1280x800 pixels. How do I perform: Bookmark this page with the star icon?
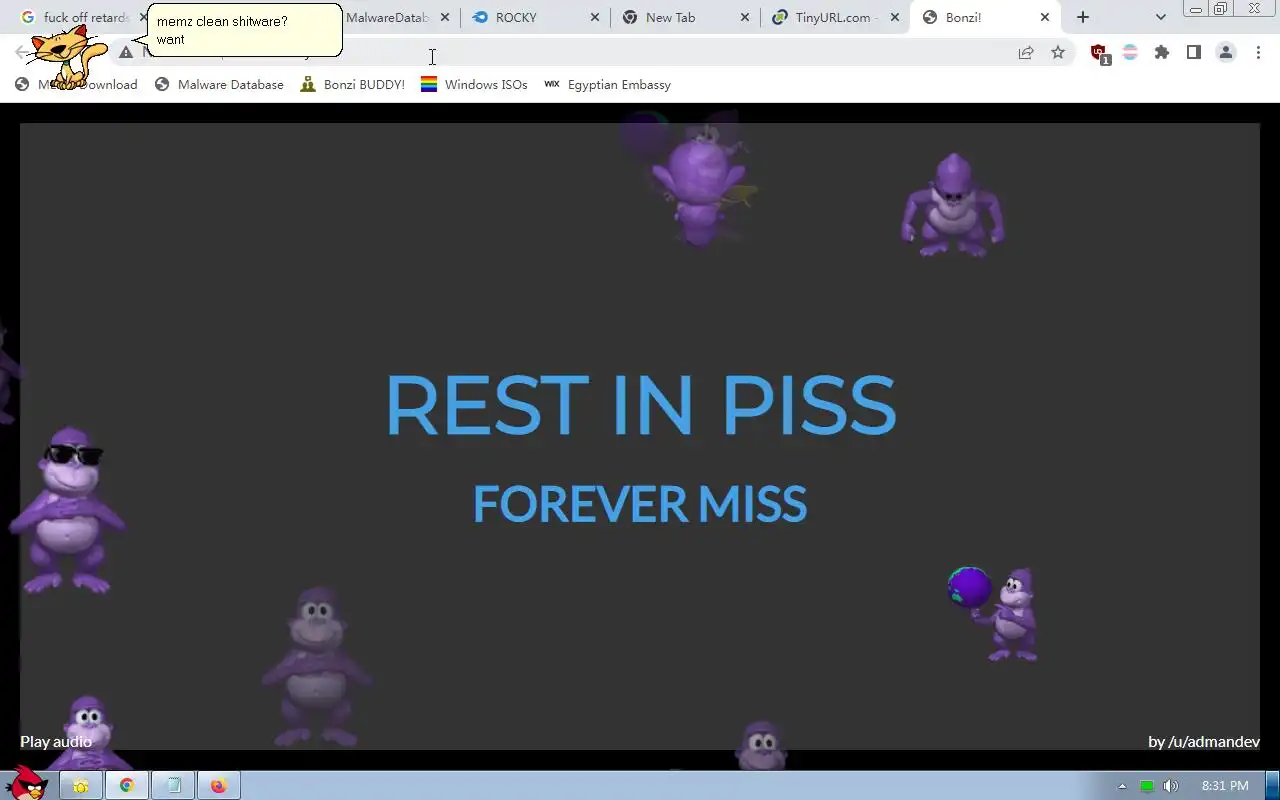pyautogui.click(x=1058, y=53)
